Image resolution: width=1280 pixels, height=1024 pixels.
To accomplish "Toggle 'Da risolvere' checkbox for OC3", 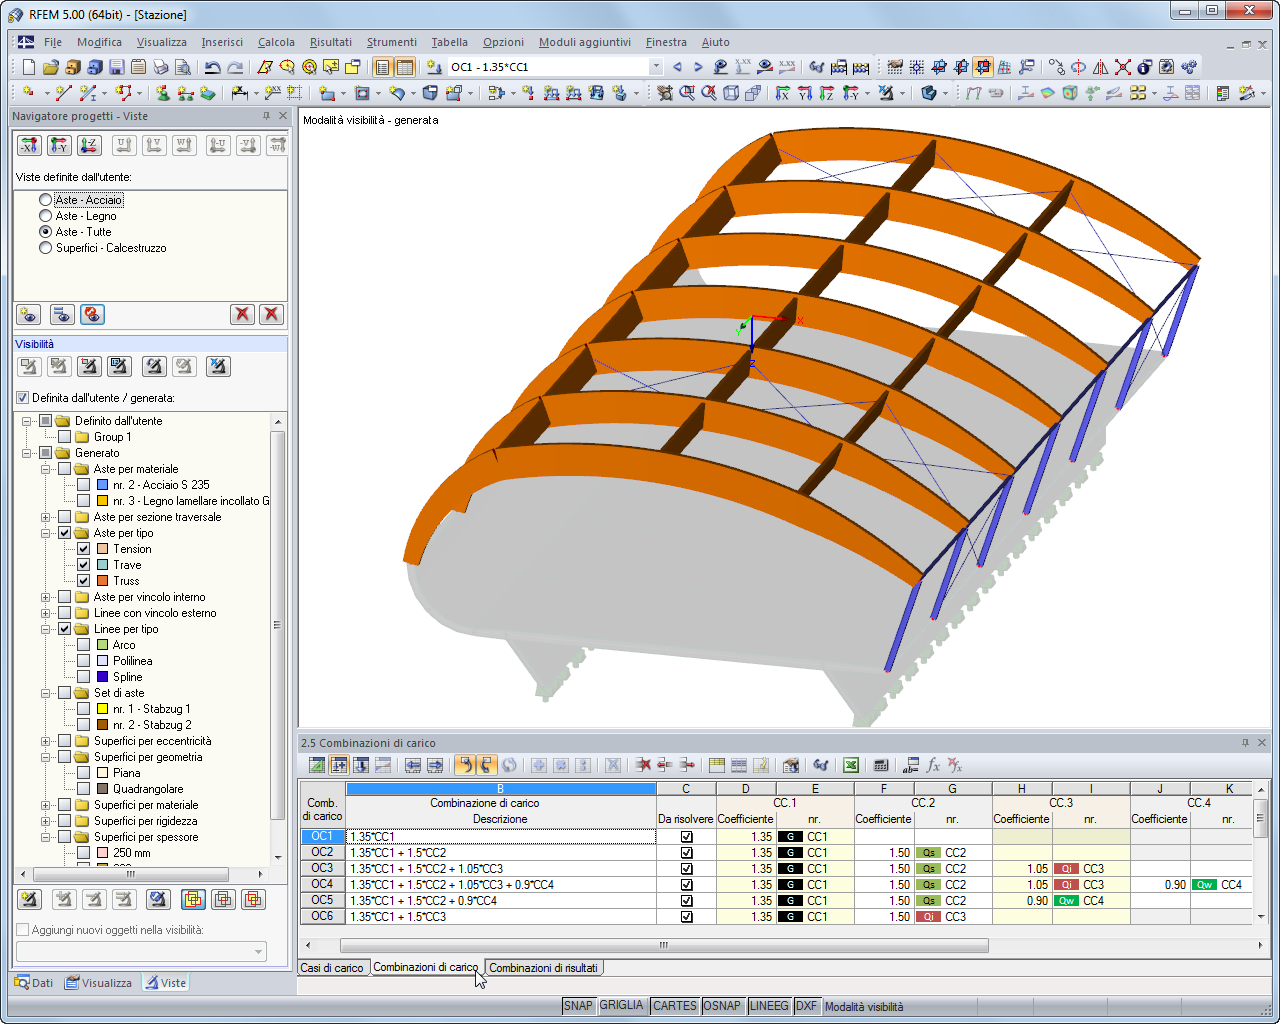I will click(x=686, y=869).
